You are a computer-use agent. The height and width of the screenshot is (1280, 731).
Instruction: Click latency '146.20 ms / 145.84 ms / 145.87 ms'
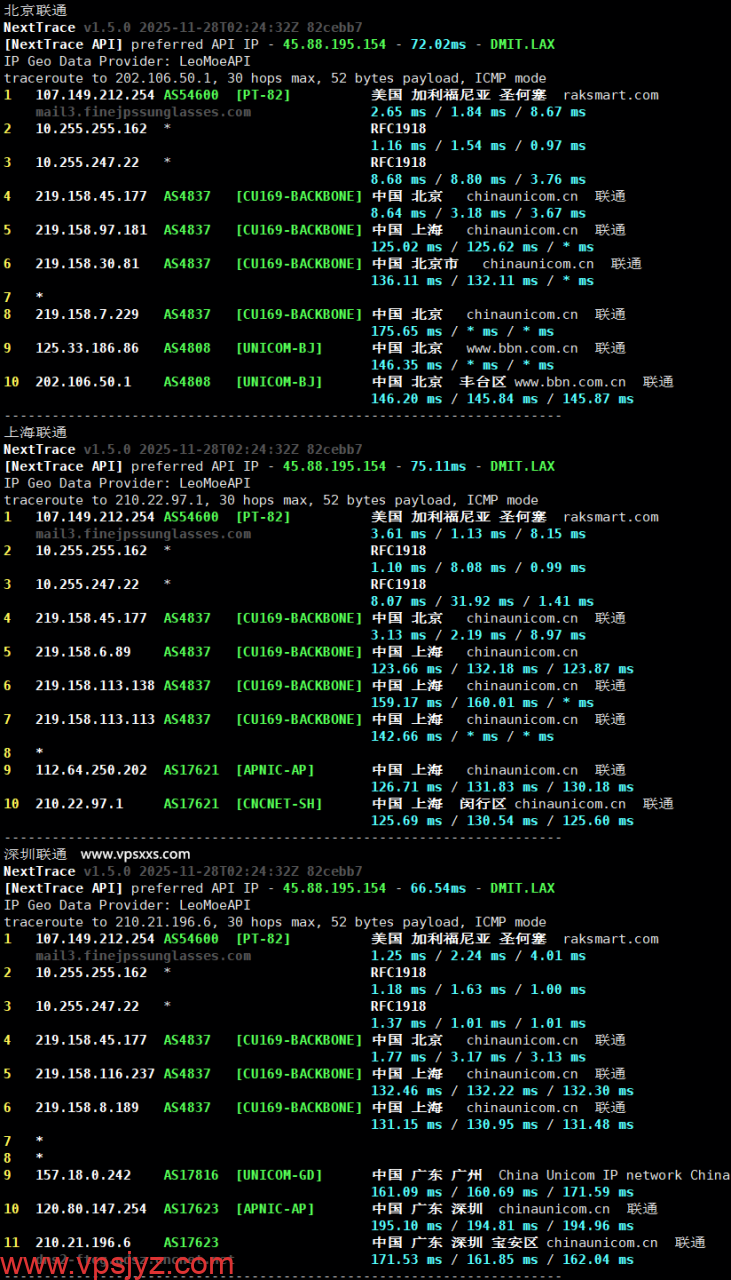coord(502,399)
